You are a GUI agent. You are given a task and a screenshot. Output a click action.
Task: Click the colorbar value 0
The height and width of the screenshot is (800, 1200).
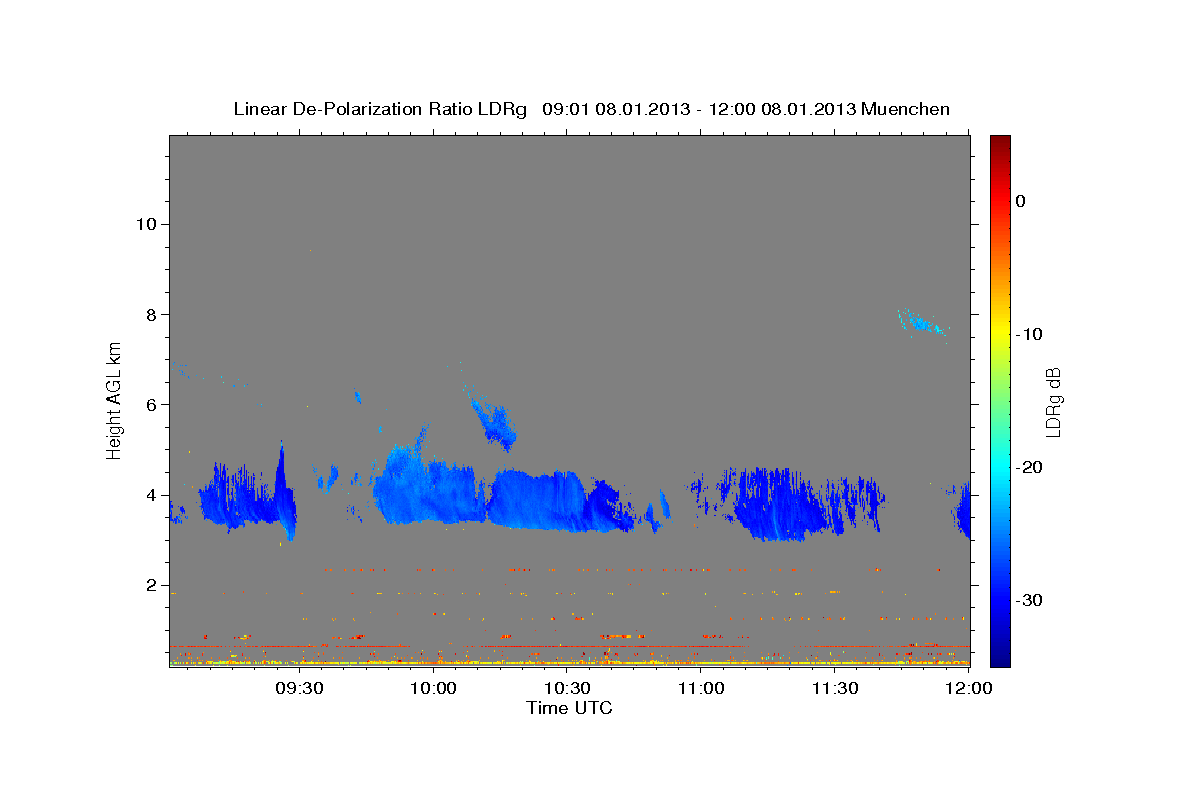pyautogui.click(x=1021, y=201)
